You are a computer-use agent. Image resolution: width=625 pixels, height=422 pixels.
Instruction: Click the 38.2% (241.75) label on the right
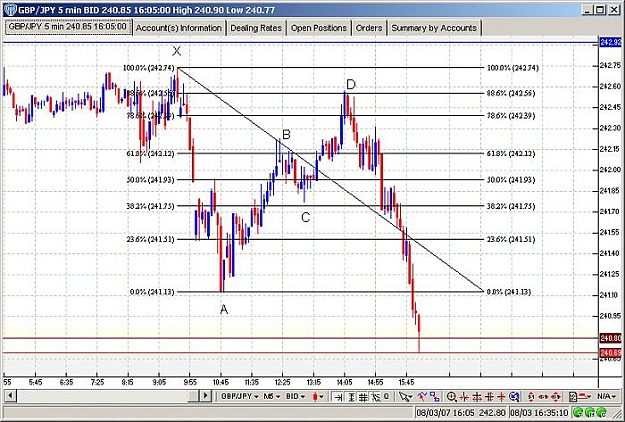click(x=511, y=206)
